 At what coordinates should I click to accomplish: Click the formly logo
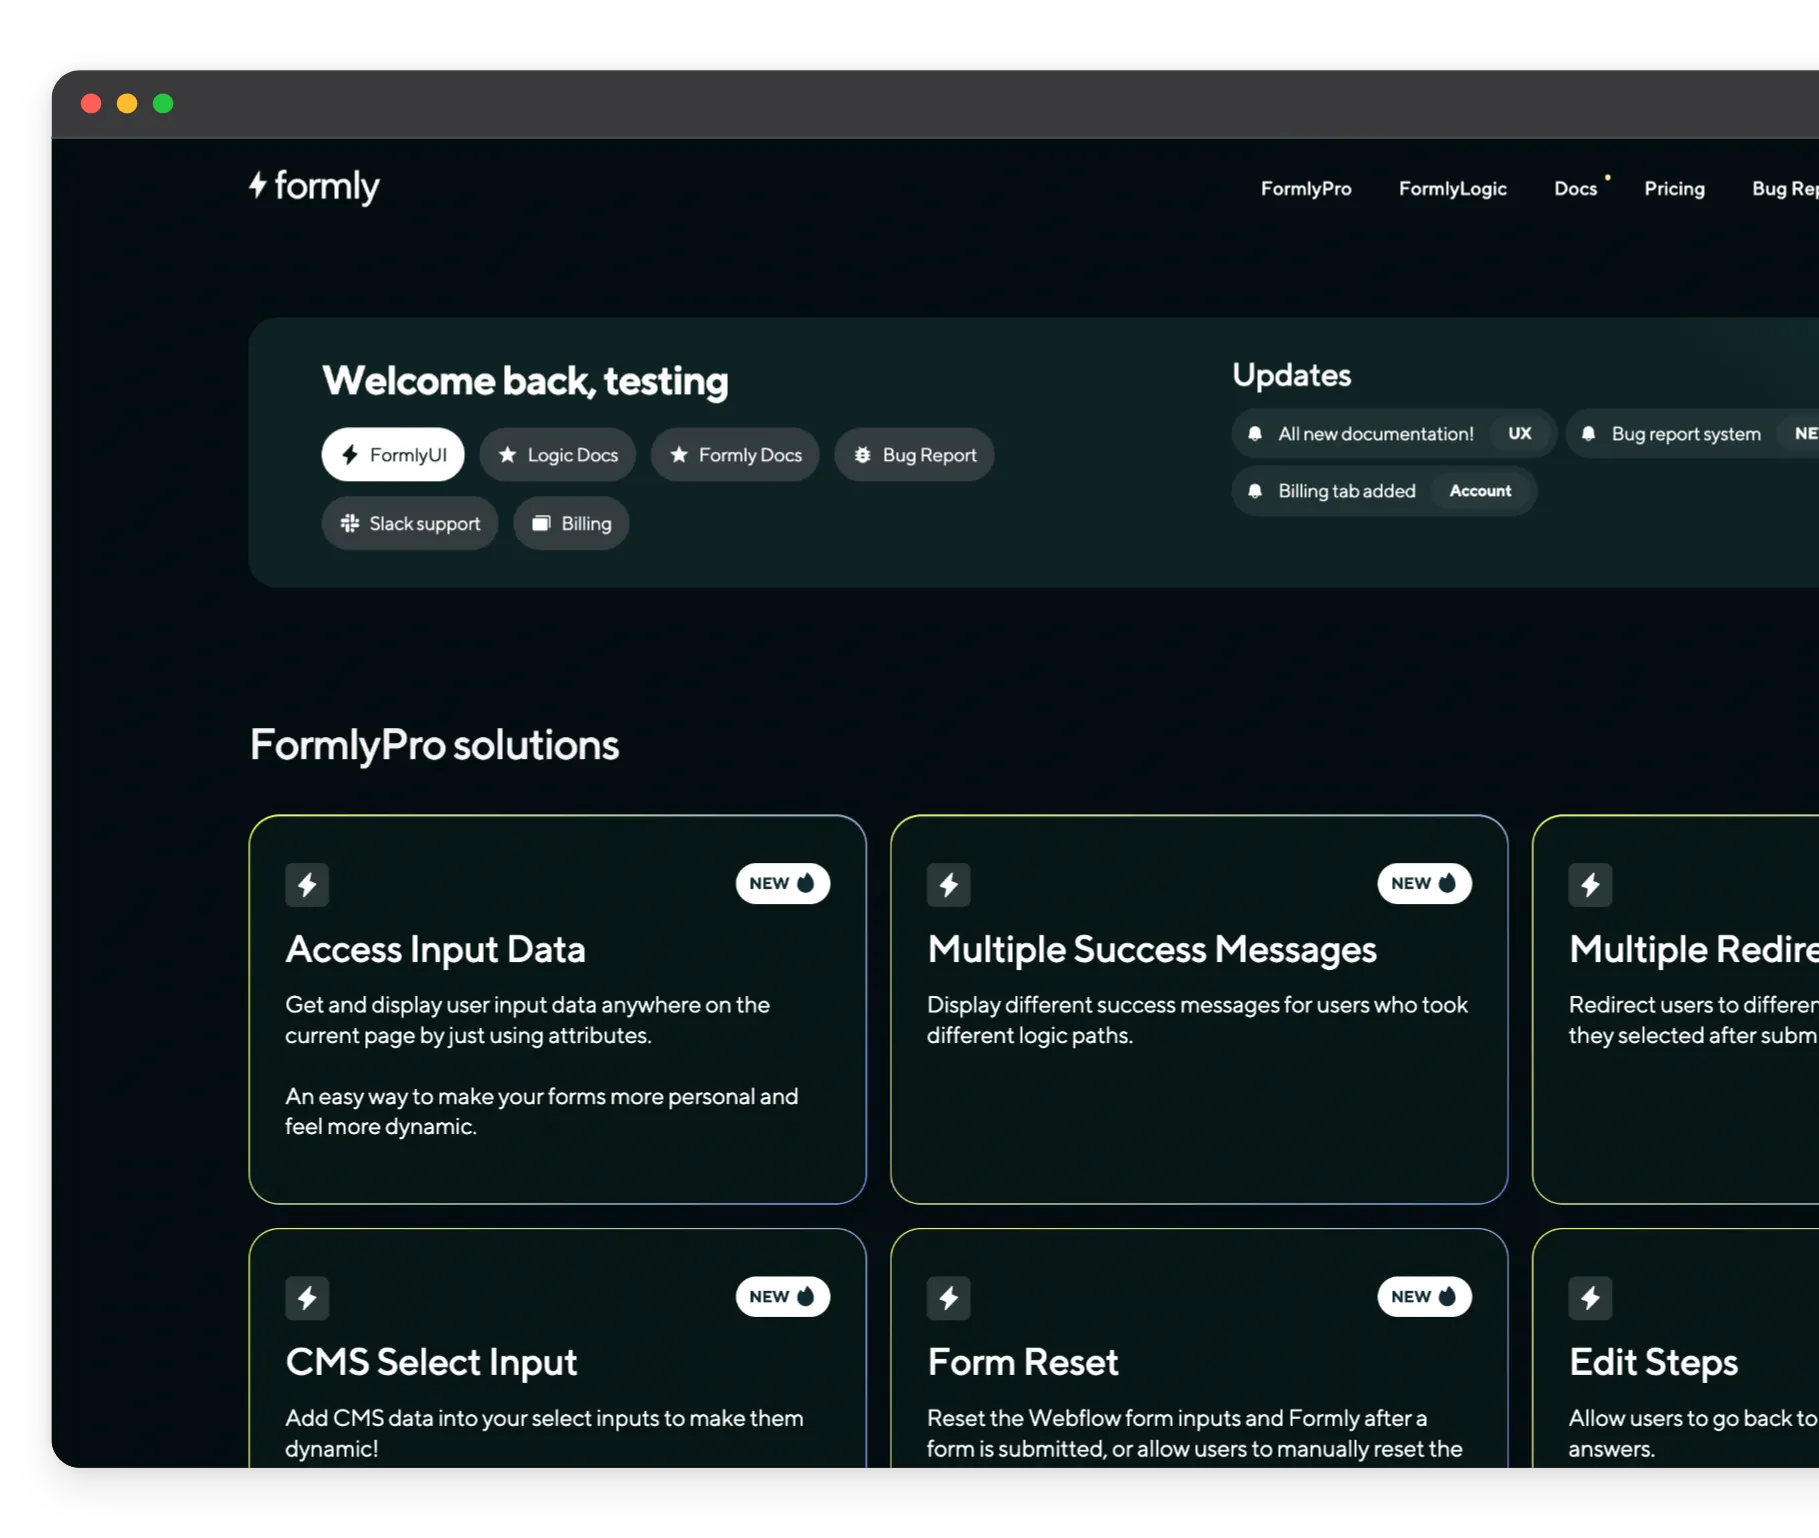pyautogui.click(x=314, y=186)
